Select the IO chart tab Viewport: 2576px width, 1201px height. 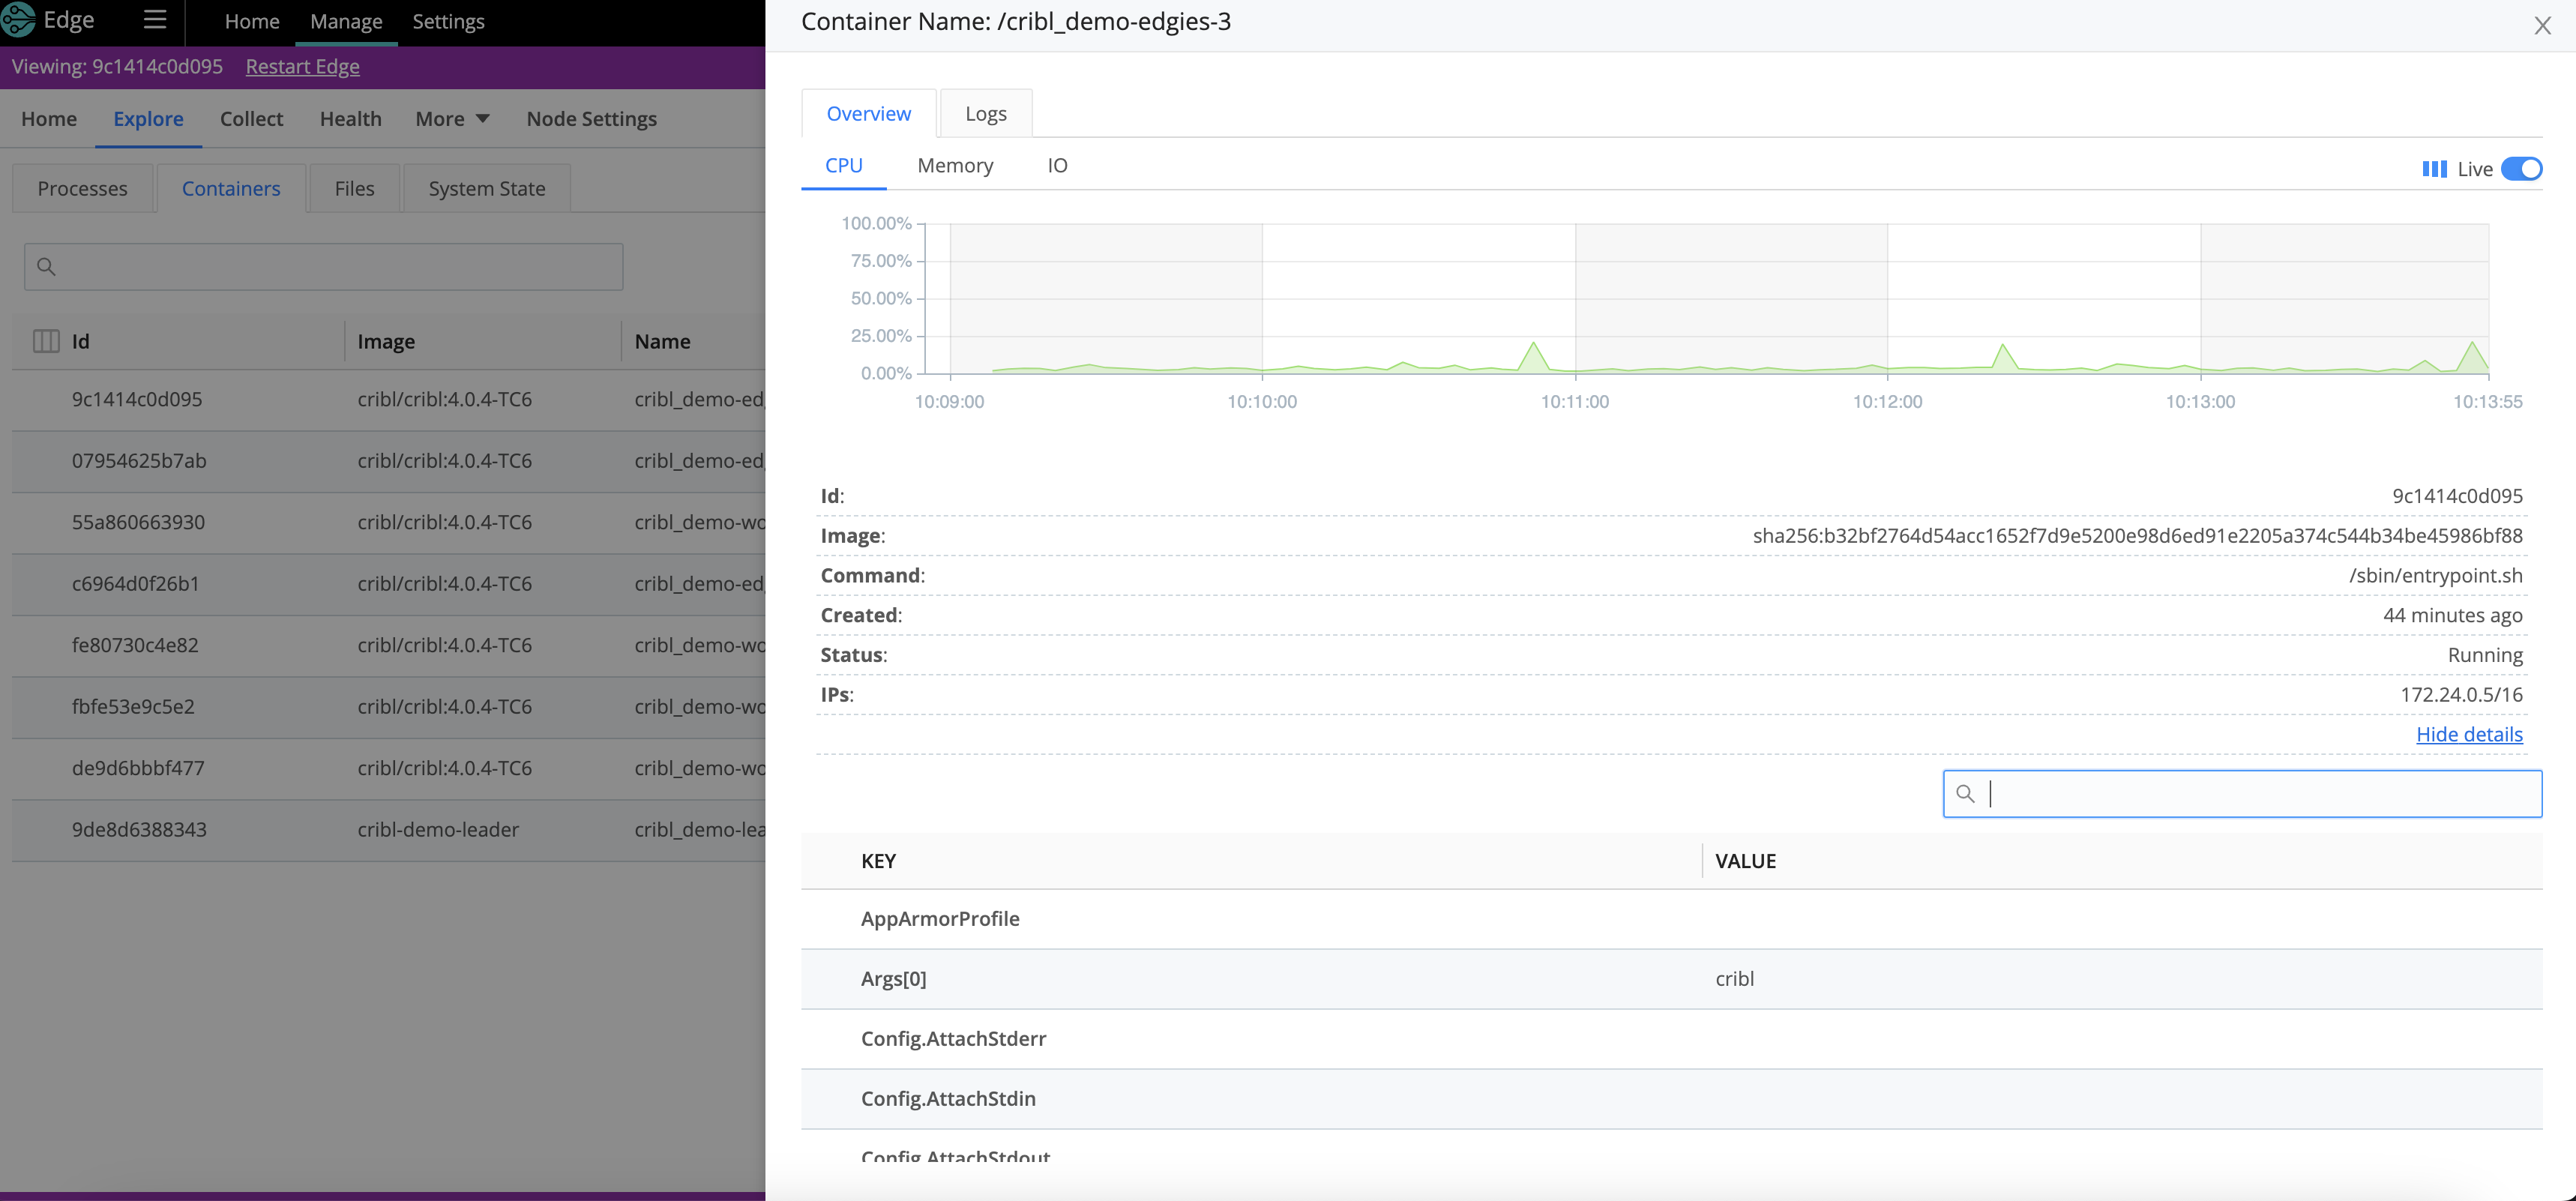1057,166
